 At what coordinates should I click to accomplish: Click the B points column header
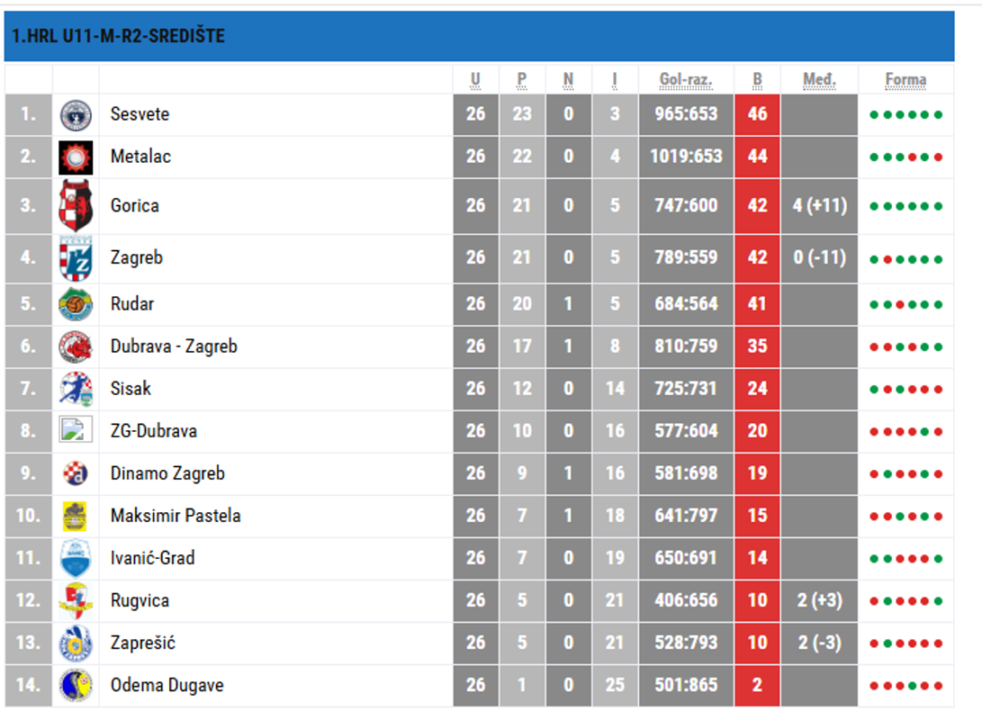(x=757, y=80)
